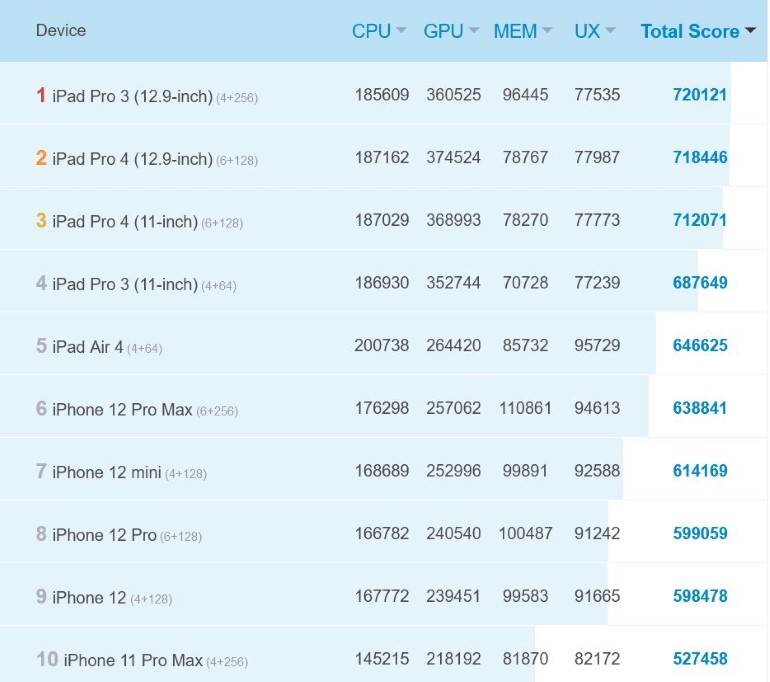Select iPad Pro 4 (11-inch) row
Screen dimensions: 770x682
[125, 222]
